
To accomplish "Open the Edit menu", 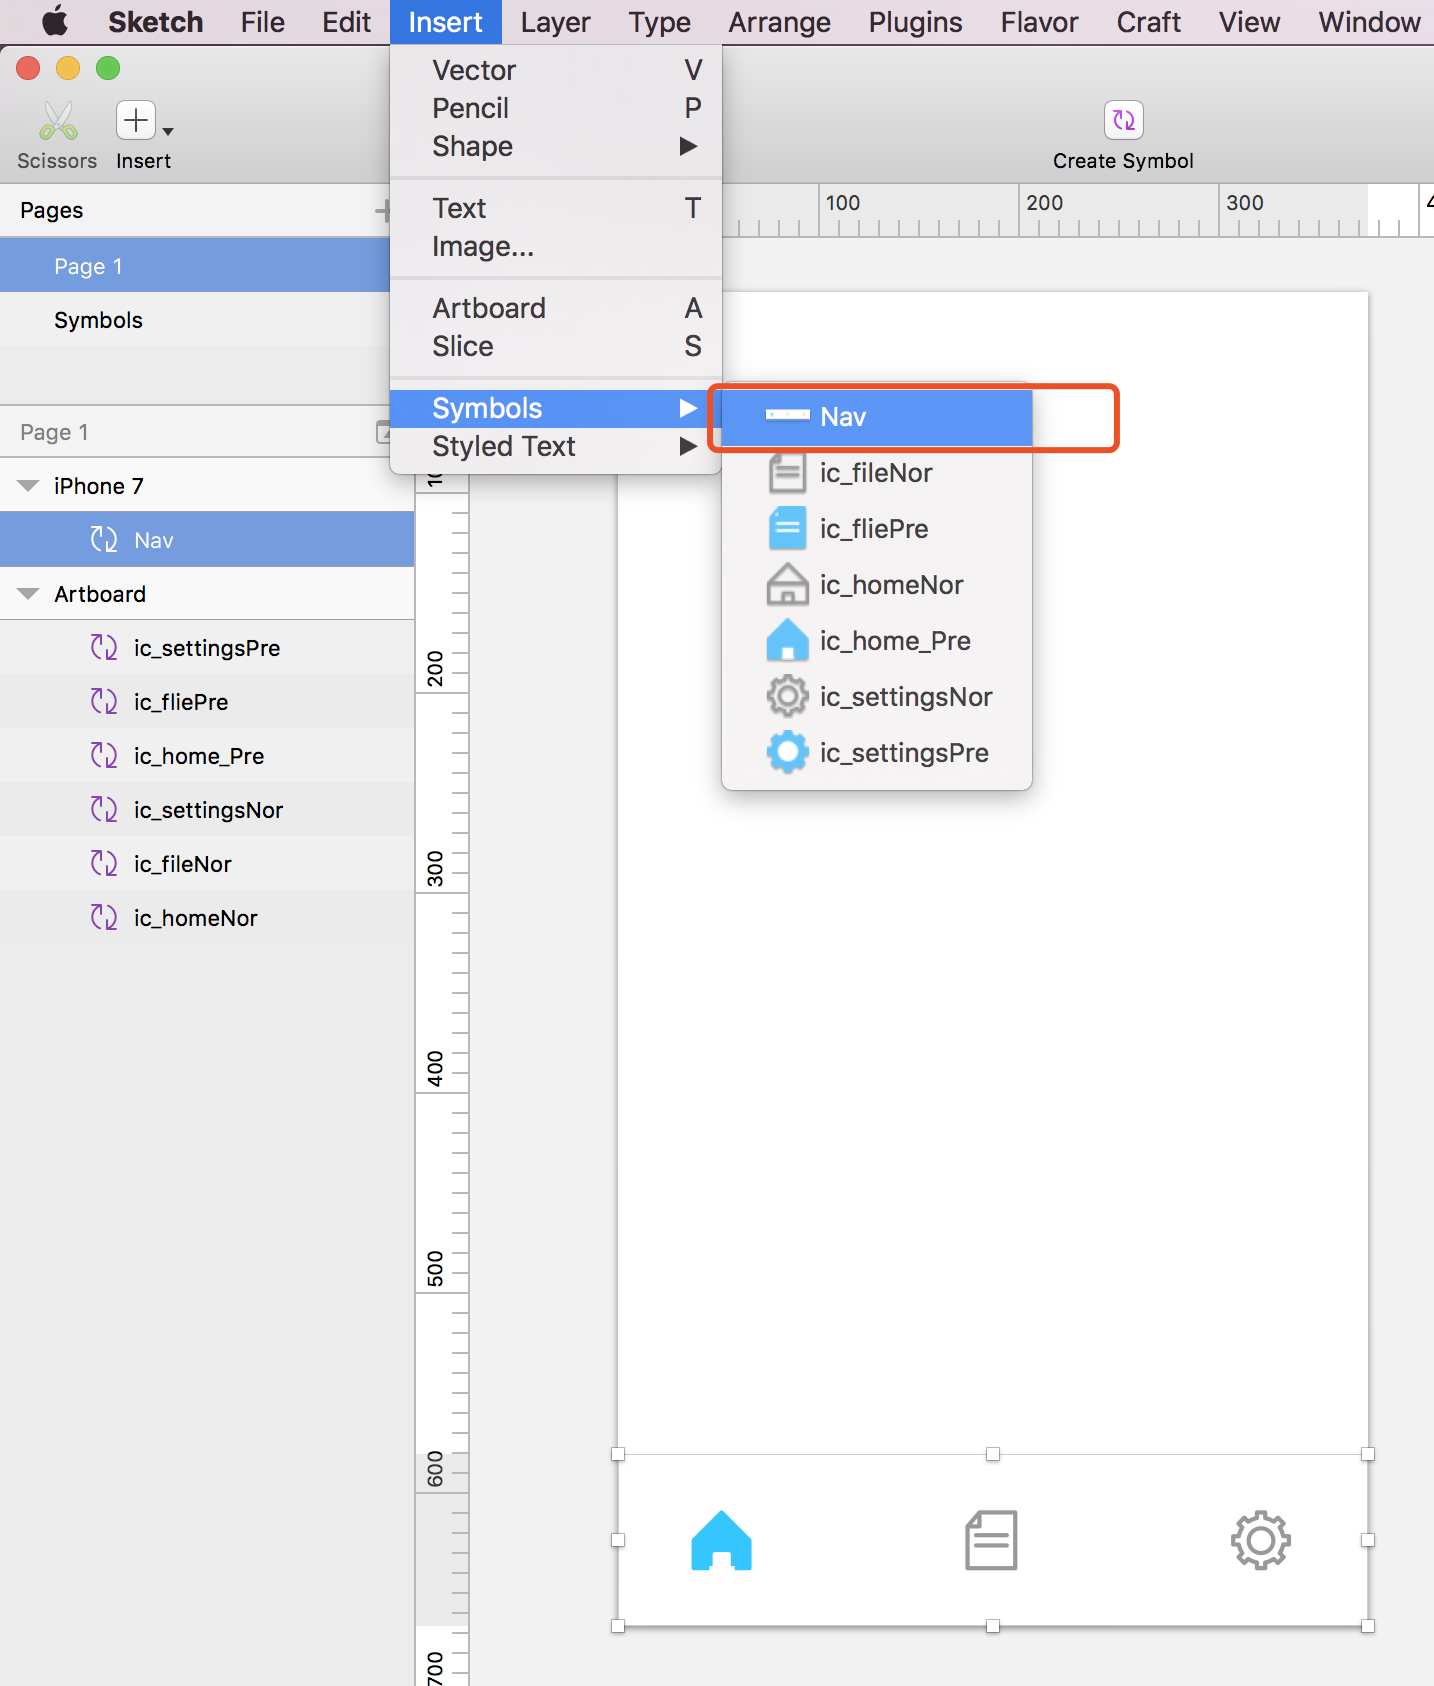I will coord(346,22).
